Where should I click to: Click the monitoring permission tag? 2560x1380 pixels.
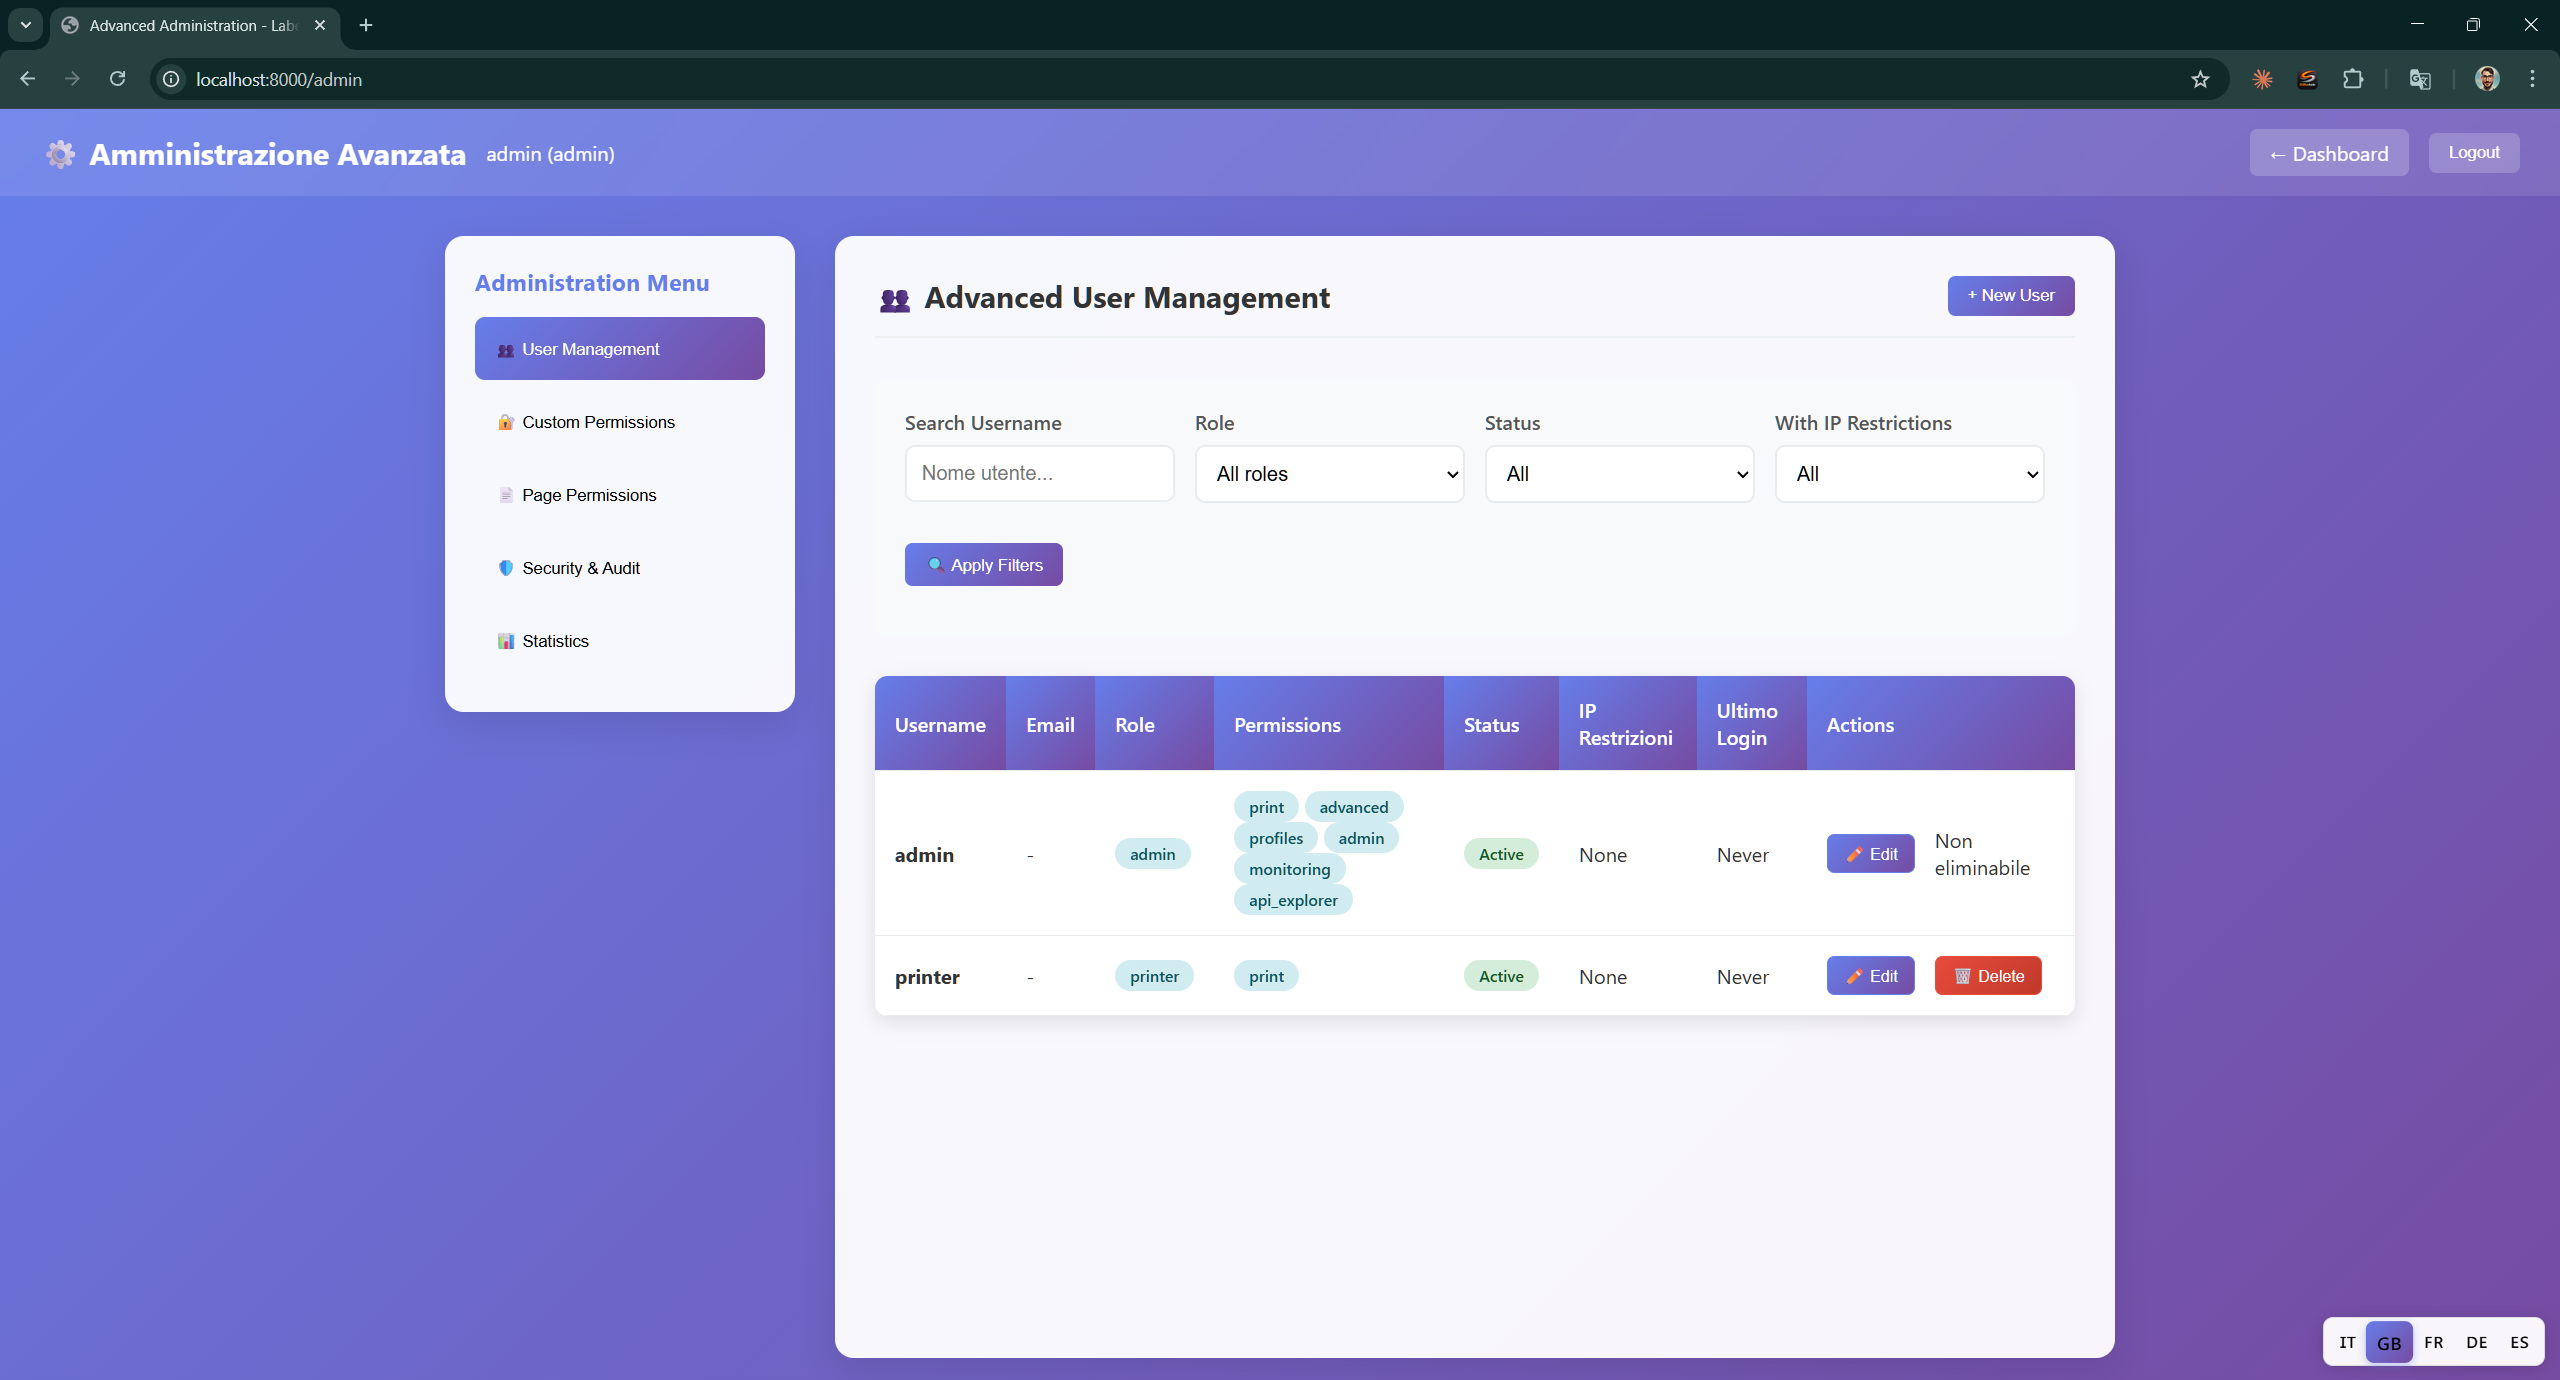[x=1290, y=869]
